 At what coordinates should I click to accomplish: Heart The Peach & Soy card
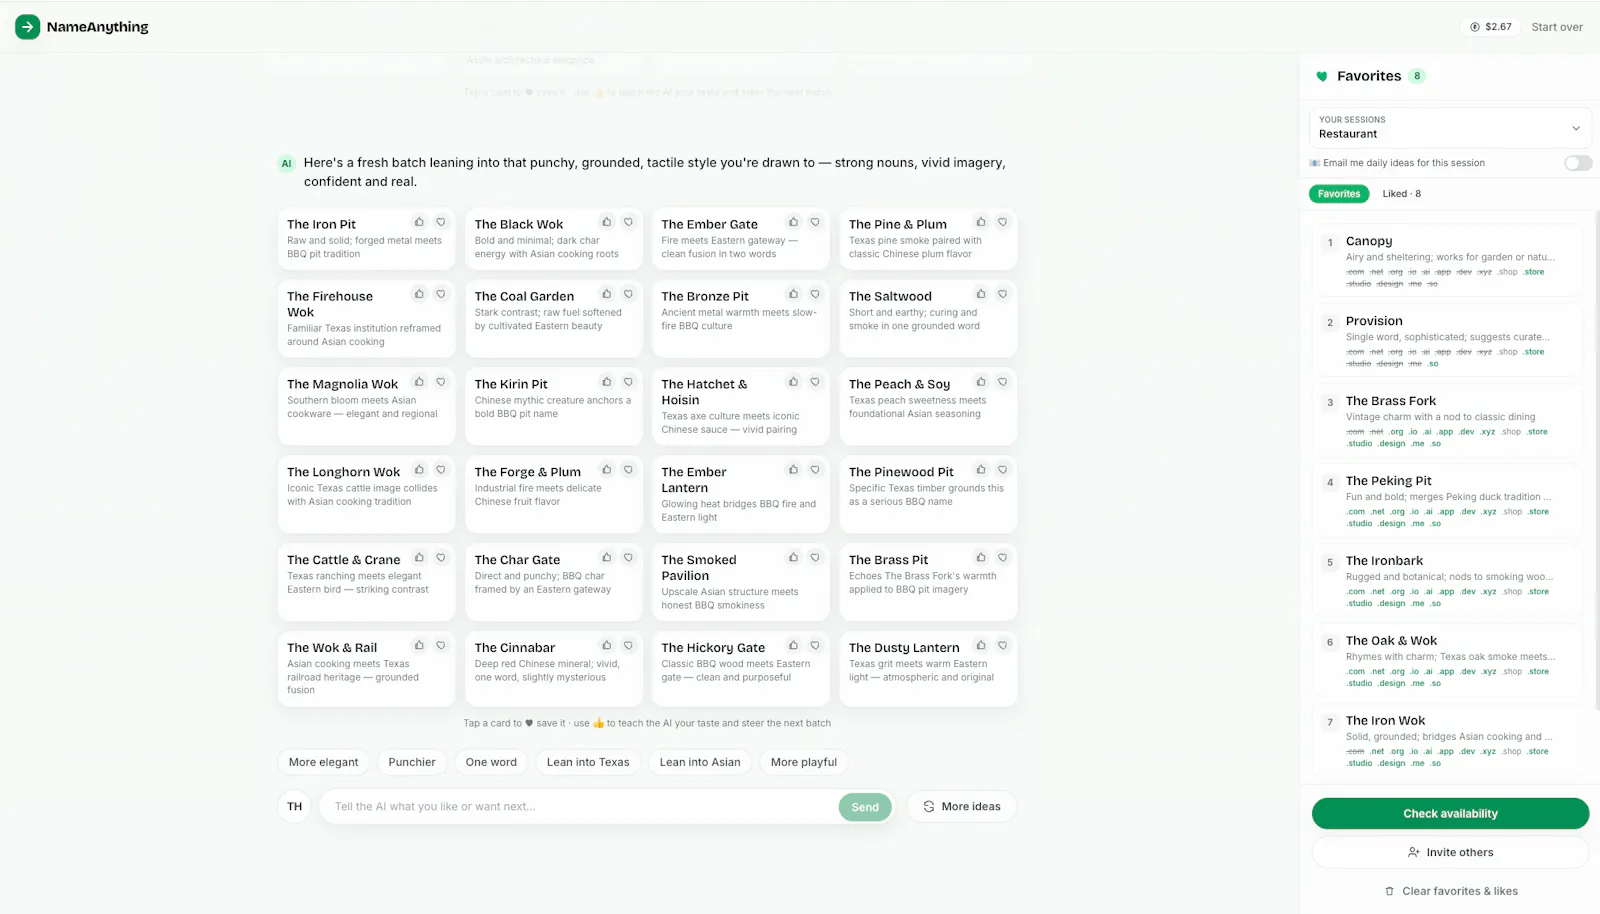1003,382
